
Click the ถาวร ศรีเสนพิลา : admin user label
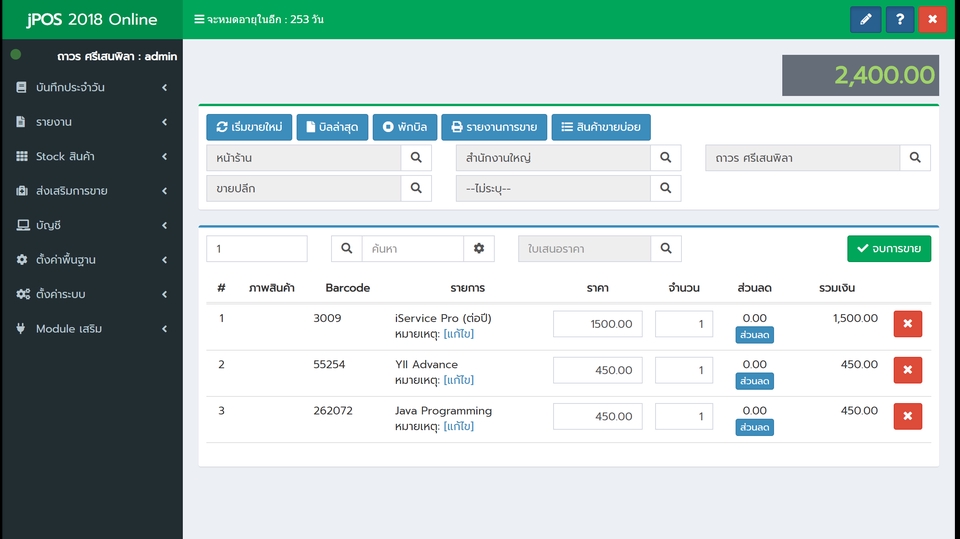[117, 56]
